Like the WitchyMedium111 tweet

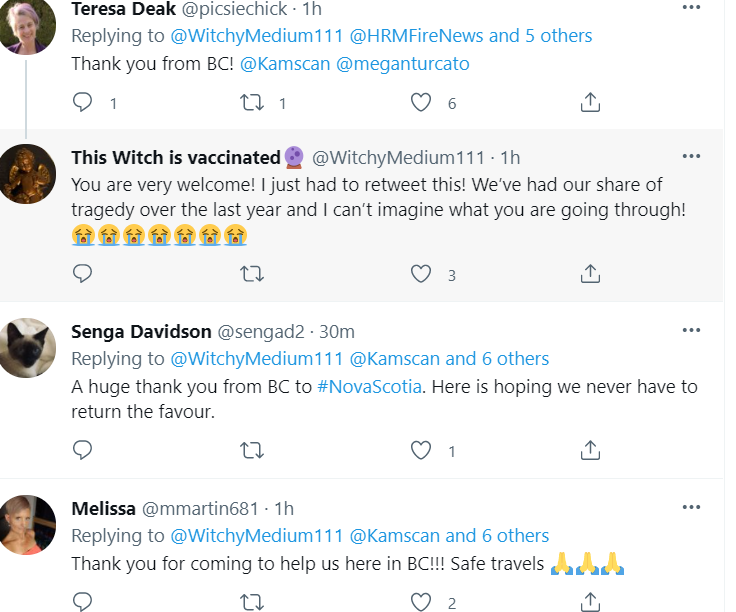point(422,273)
